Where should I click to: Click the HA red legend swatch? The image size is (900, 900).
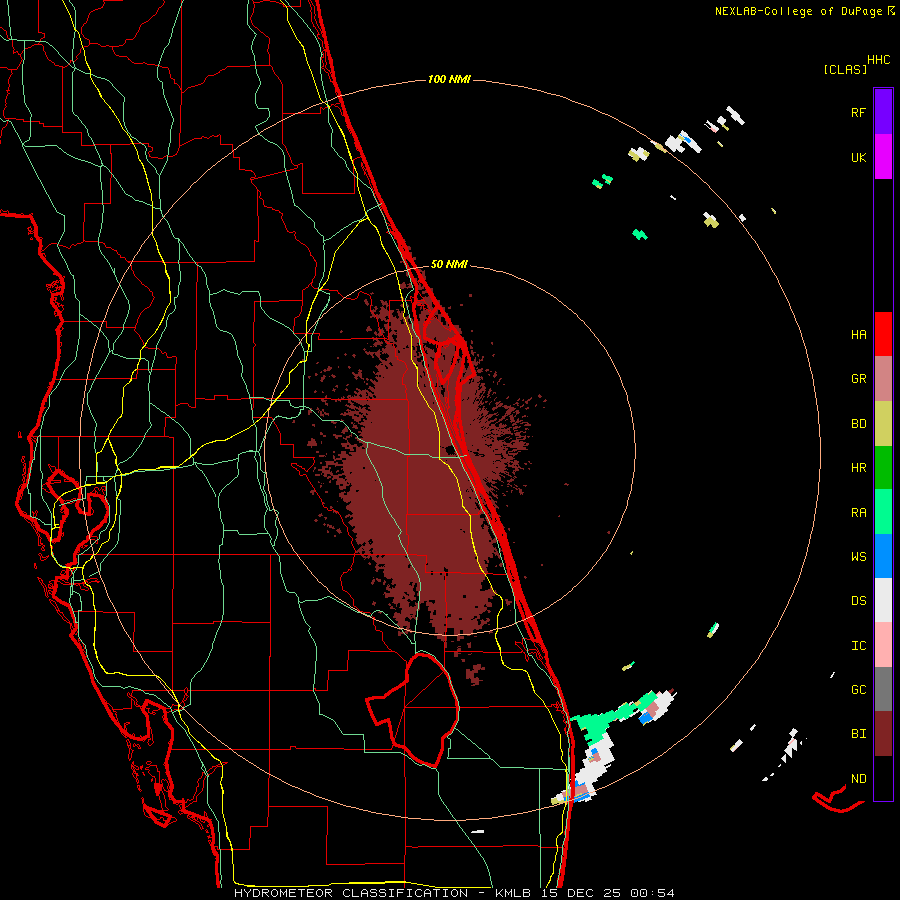click(883, 334)
